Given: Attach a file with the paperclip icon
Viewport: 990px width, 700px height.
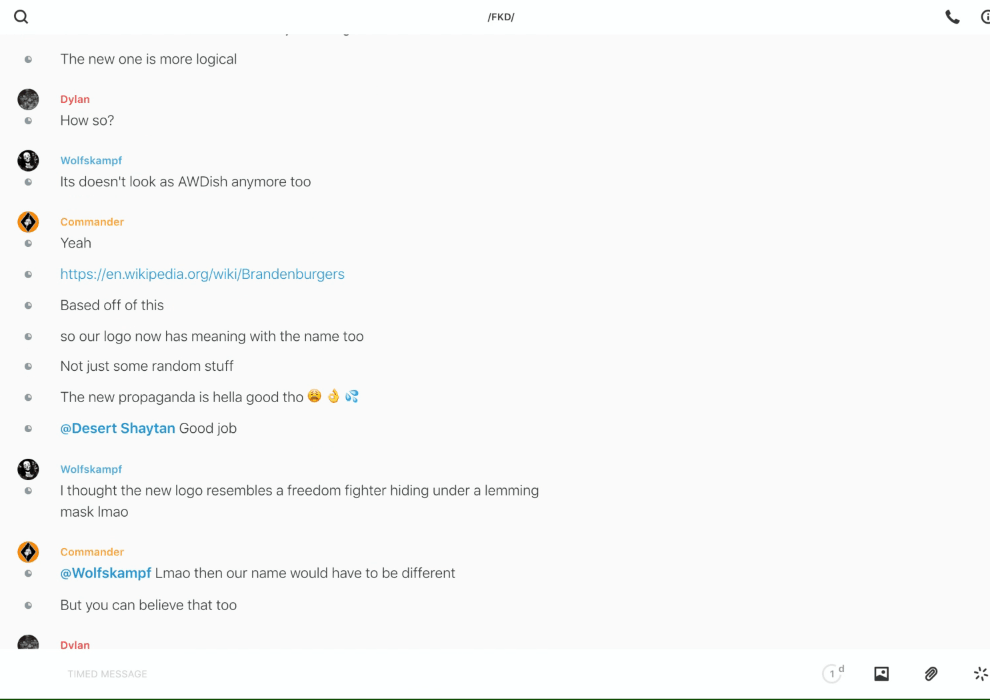Looking at the screenshot, I should tap(931, 674).
